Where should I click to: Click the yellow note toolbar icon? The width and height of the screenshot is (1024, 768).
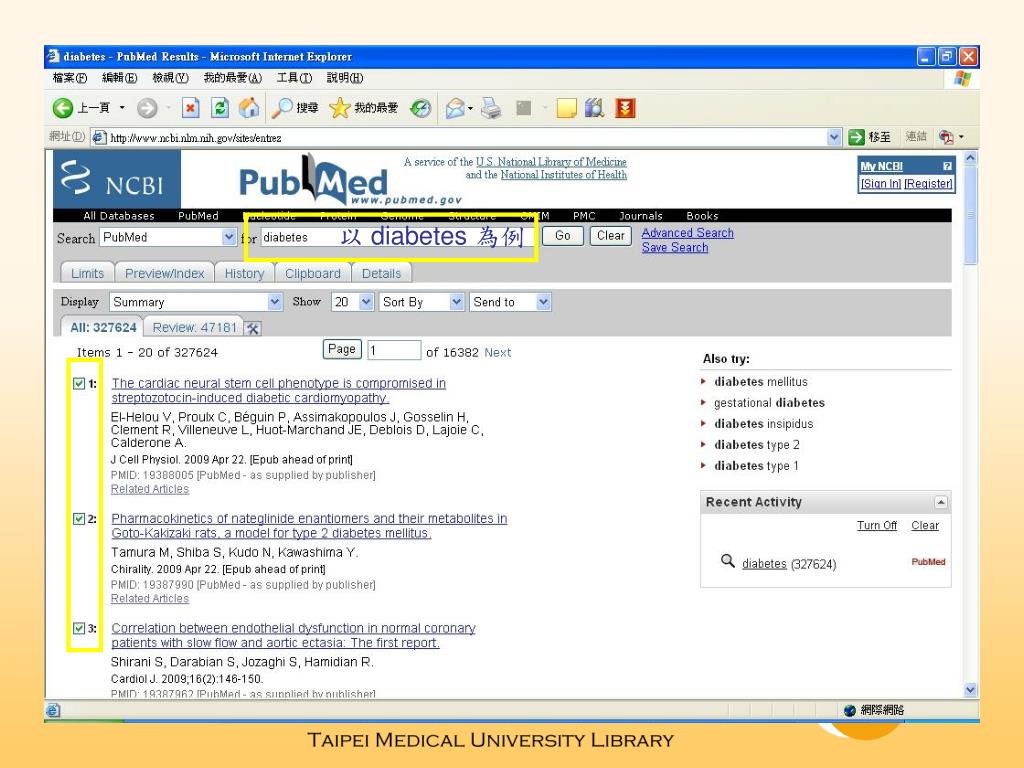(x=567, y=108)
